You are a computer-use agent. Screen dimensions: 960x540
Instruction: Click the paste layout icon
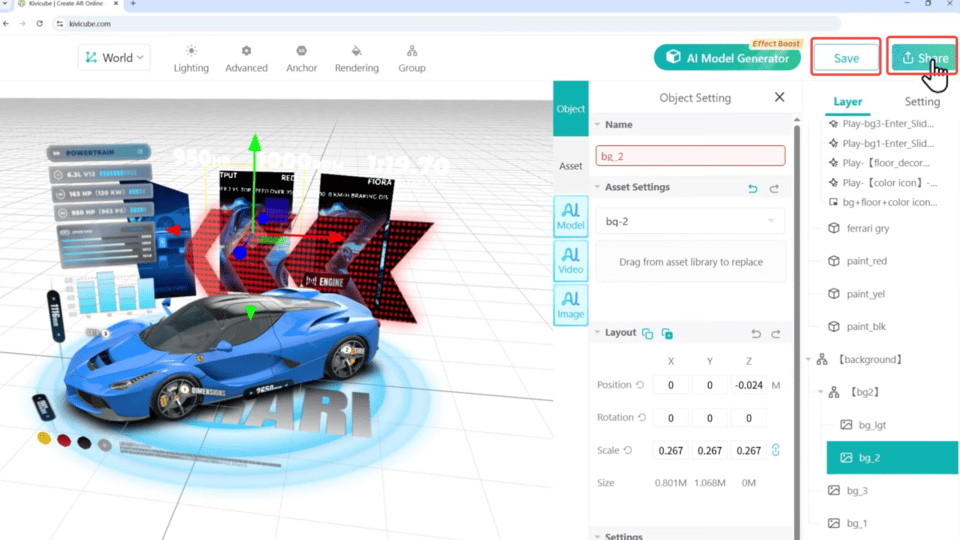(667, 334)
